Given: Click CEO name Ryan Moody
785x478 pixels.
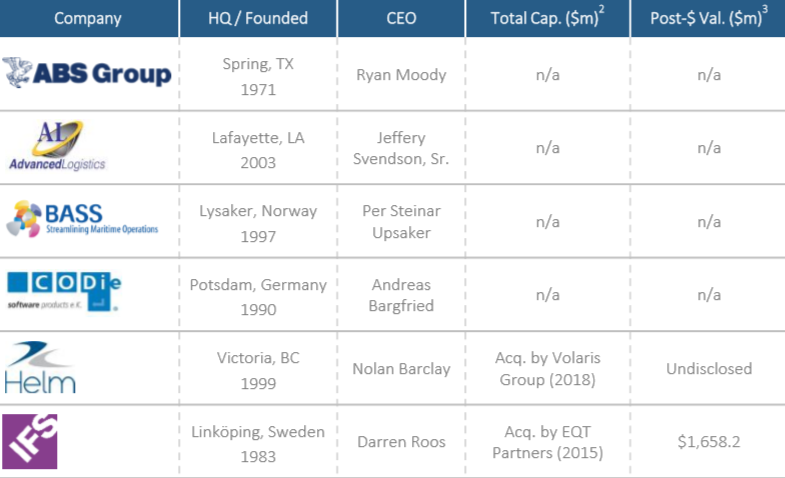Looking at the screenshot, I should click(401, 74).
